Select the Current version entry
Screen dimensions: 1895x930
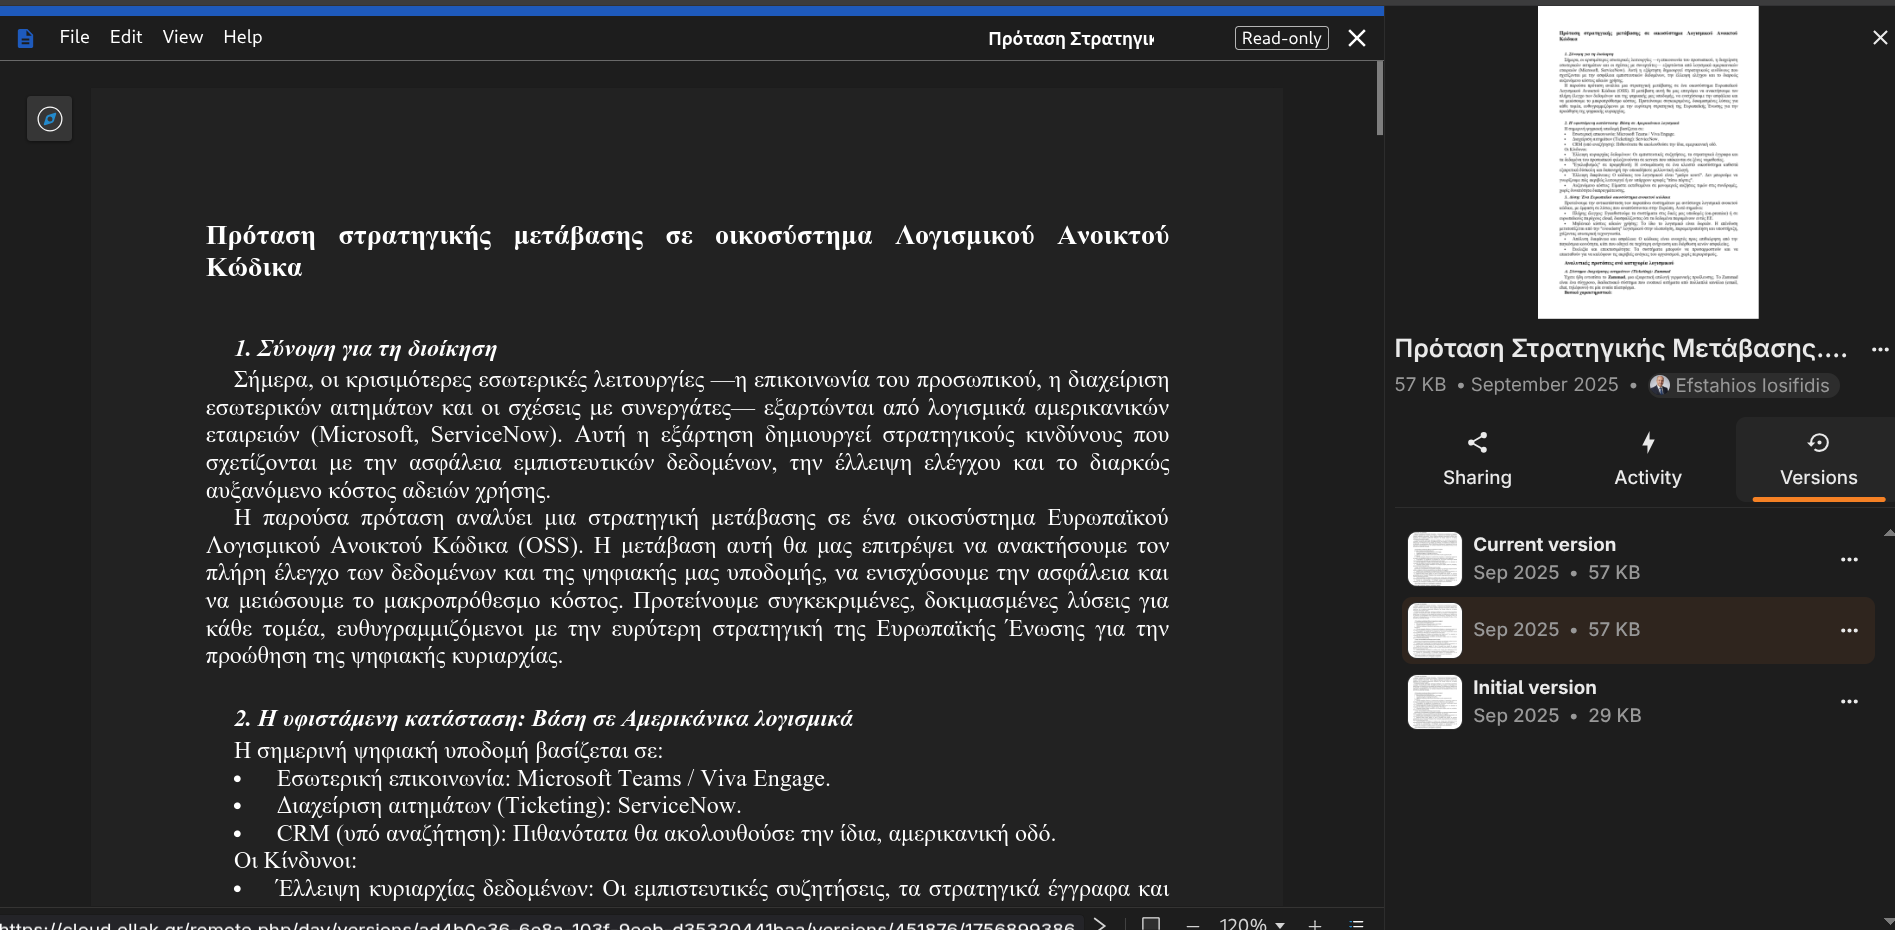[1638, 559]
